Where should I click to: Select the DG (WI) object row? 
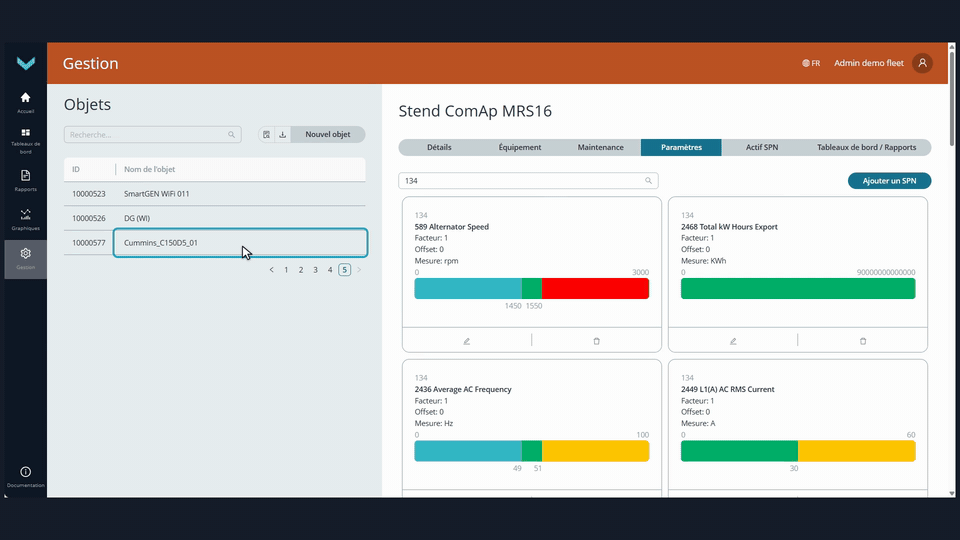215,218
